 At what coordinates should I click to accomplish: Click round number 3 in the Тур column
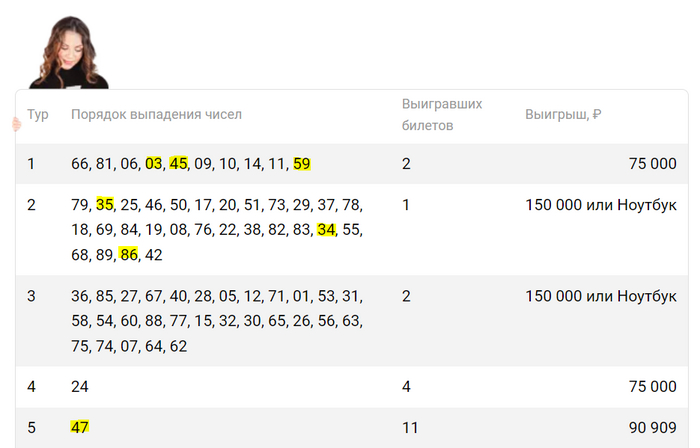coord(32,297)
